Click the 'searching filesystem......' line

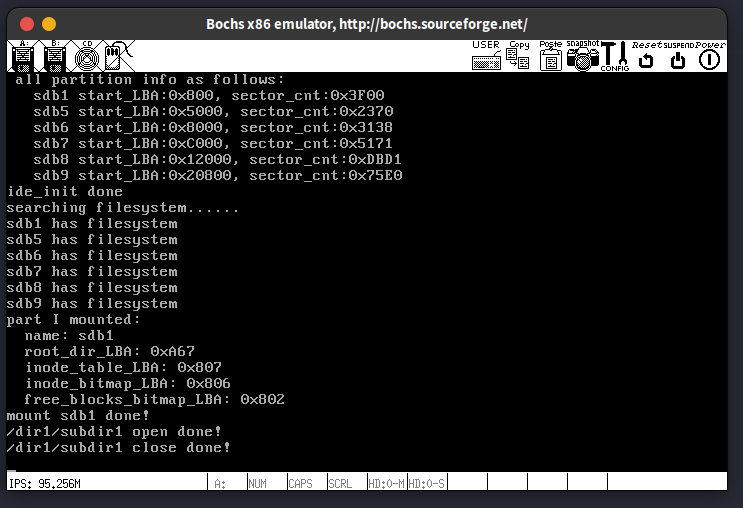point(123,208)
